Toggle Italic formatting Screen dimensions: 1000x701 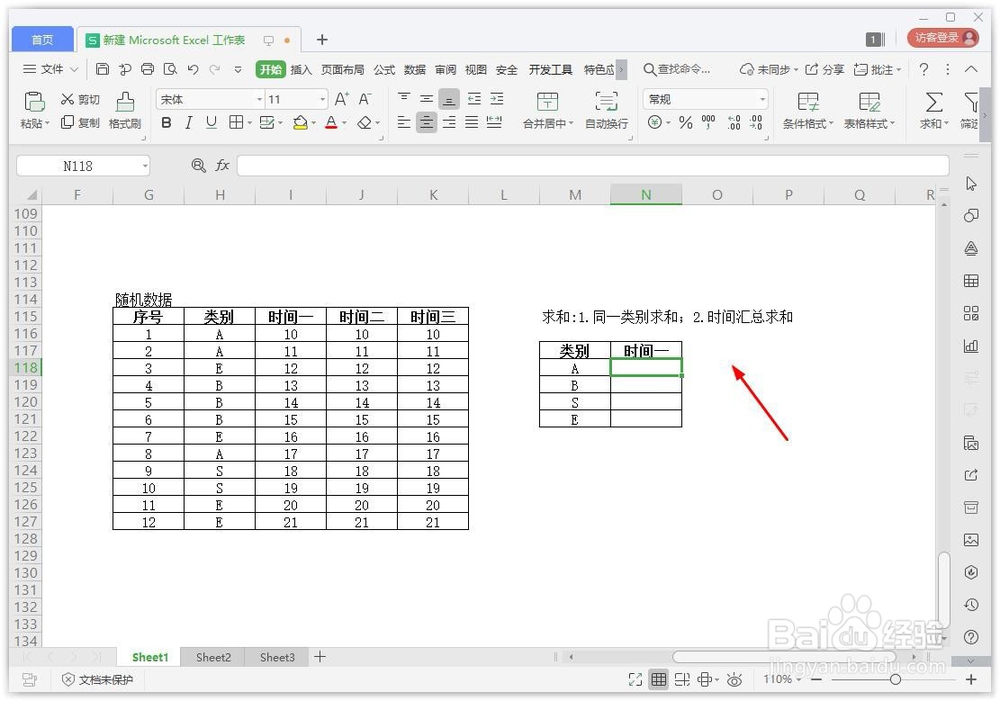[x=189, y=122]
